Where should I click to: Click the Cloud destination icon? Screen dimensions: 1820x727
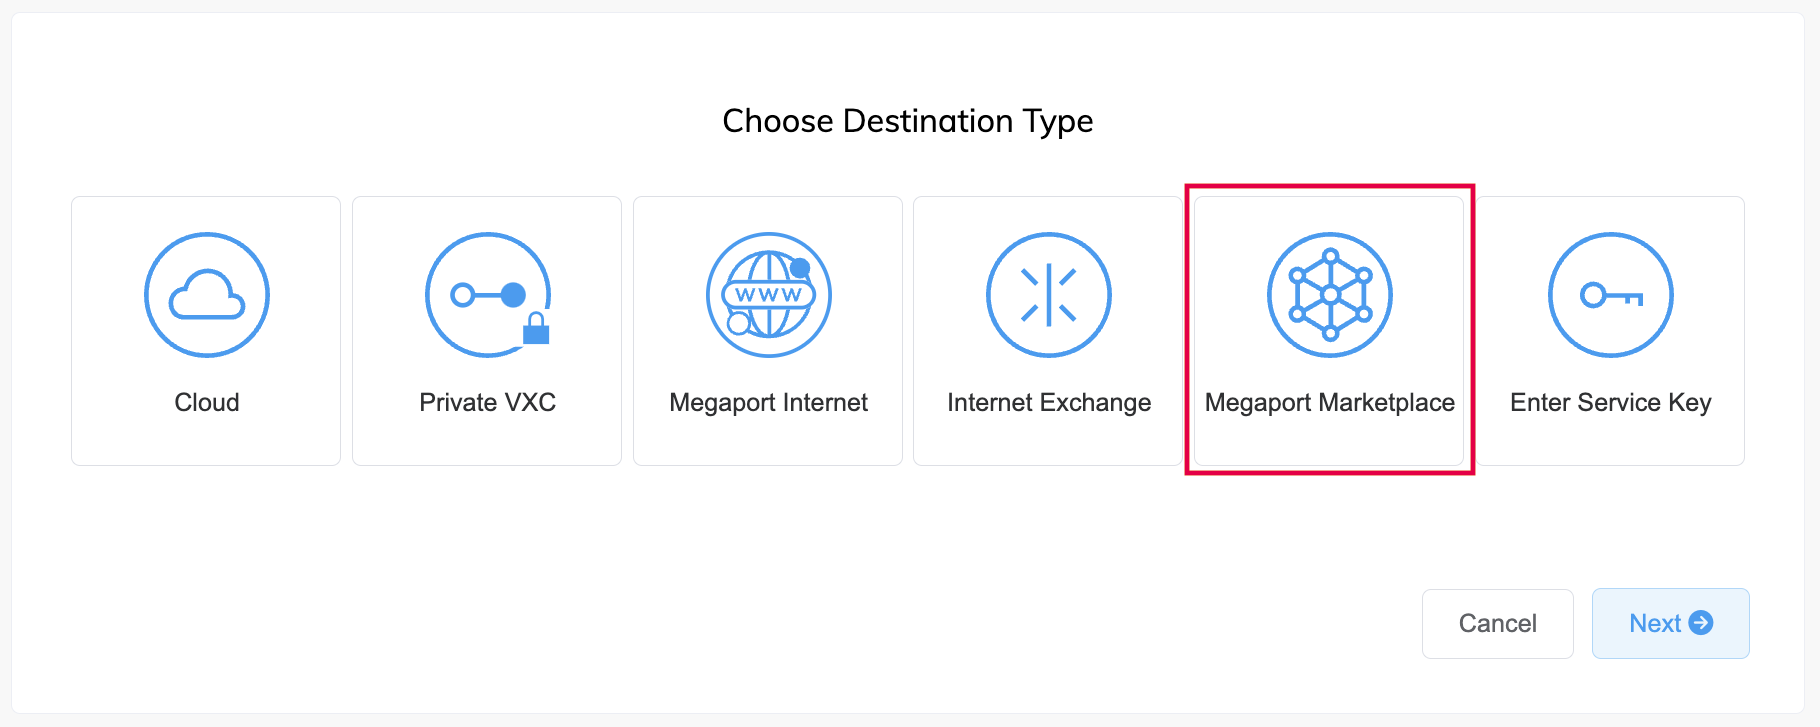click(206, 294)
